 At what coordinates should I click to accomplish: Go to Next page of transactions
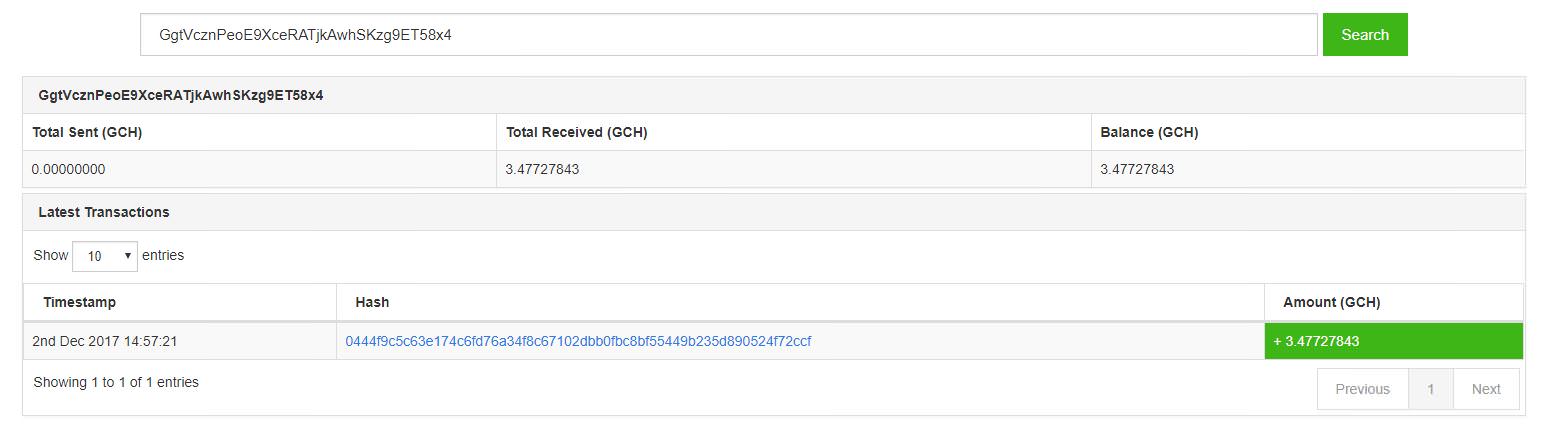(x=1486, y=389)
